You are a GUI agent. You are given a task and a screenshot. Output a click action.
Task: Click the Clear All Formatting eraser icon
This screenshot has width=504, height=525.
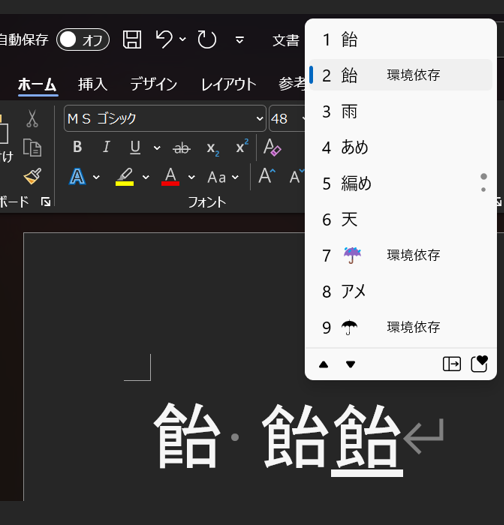point(272,147)
